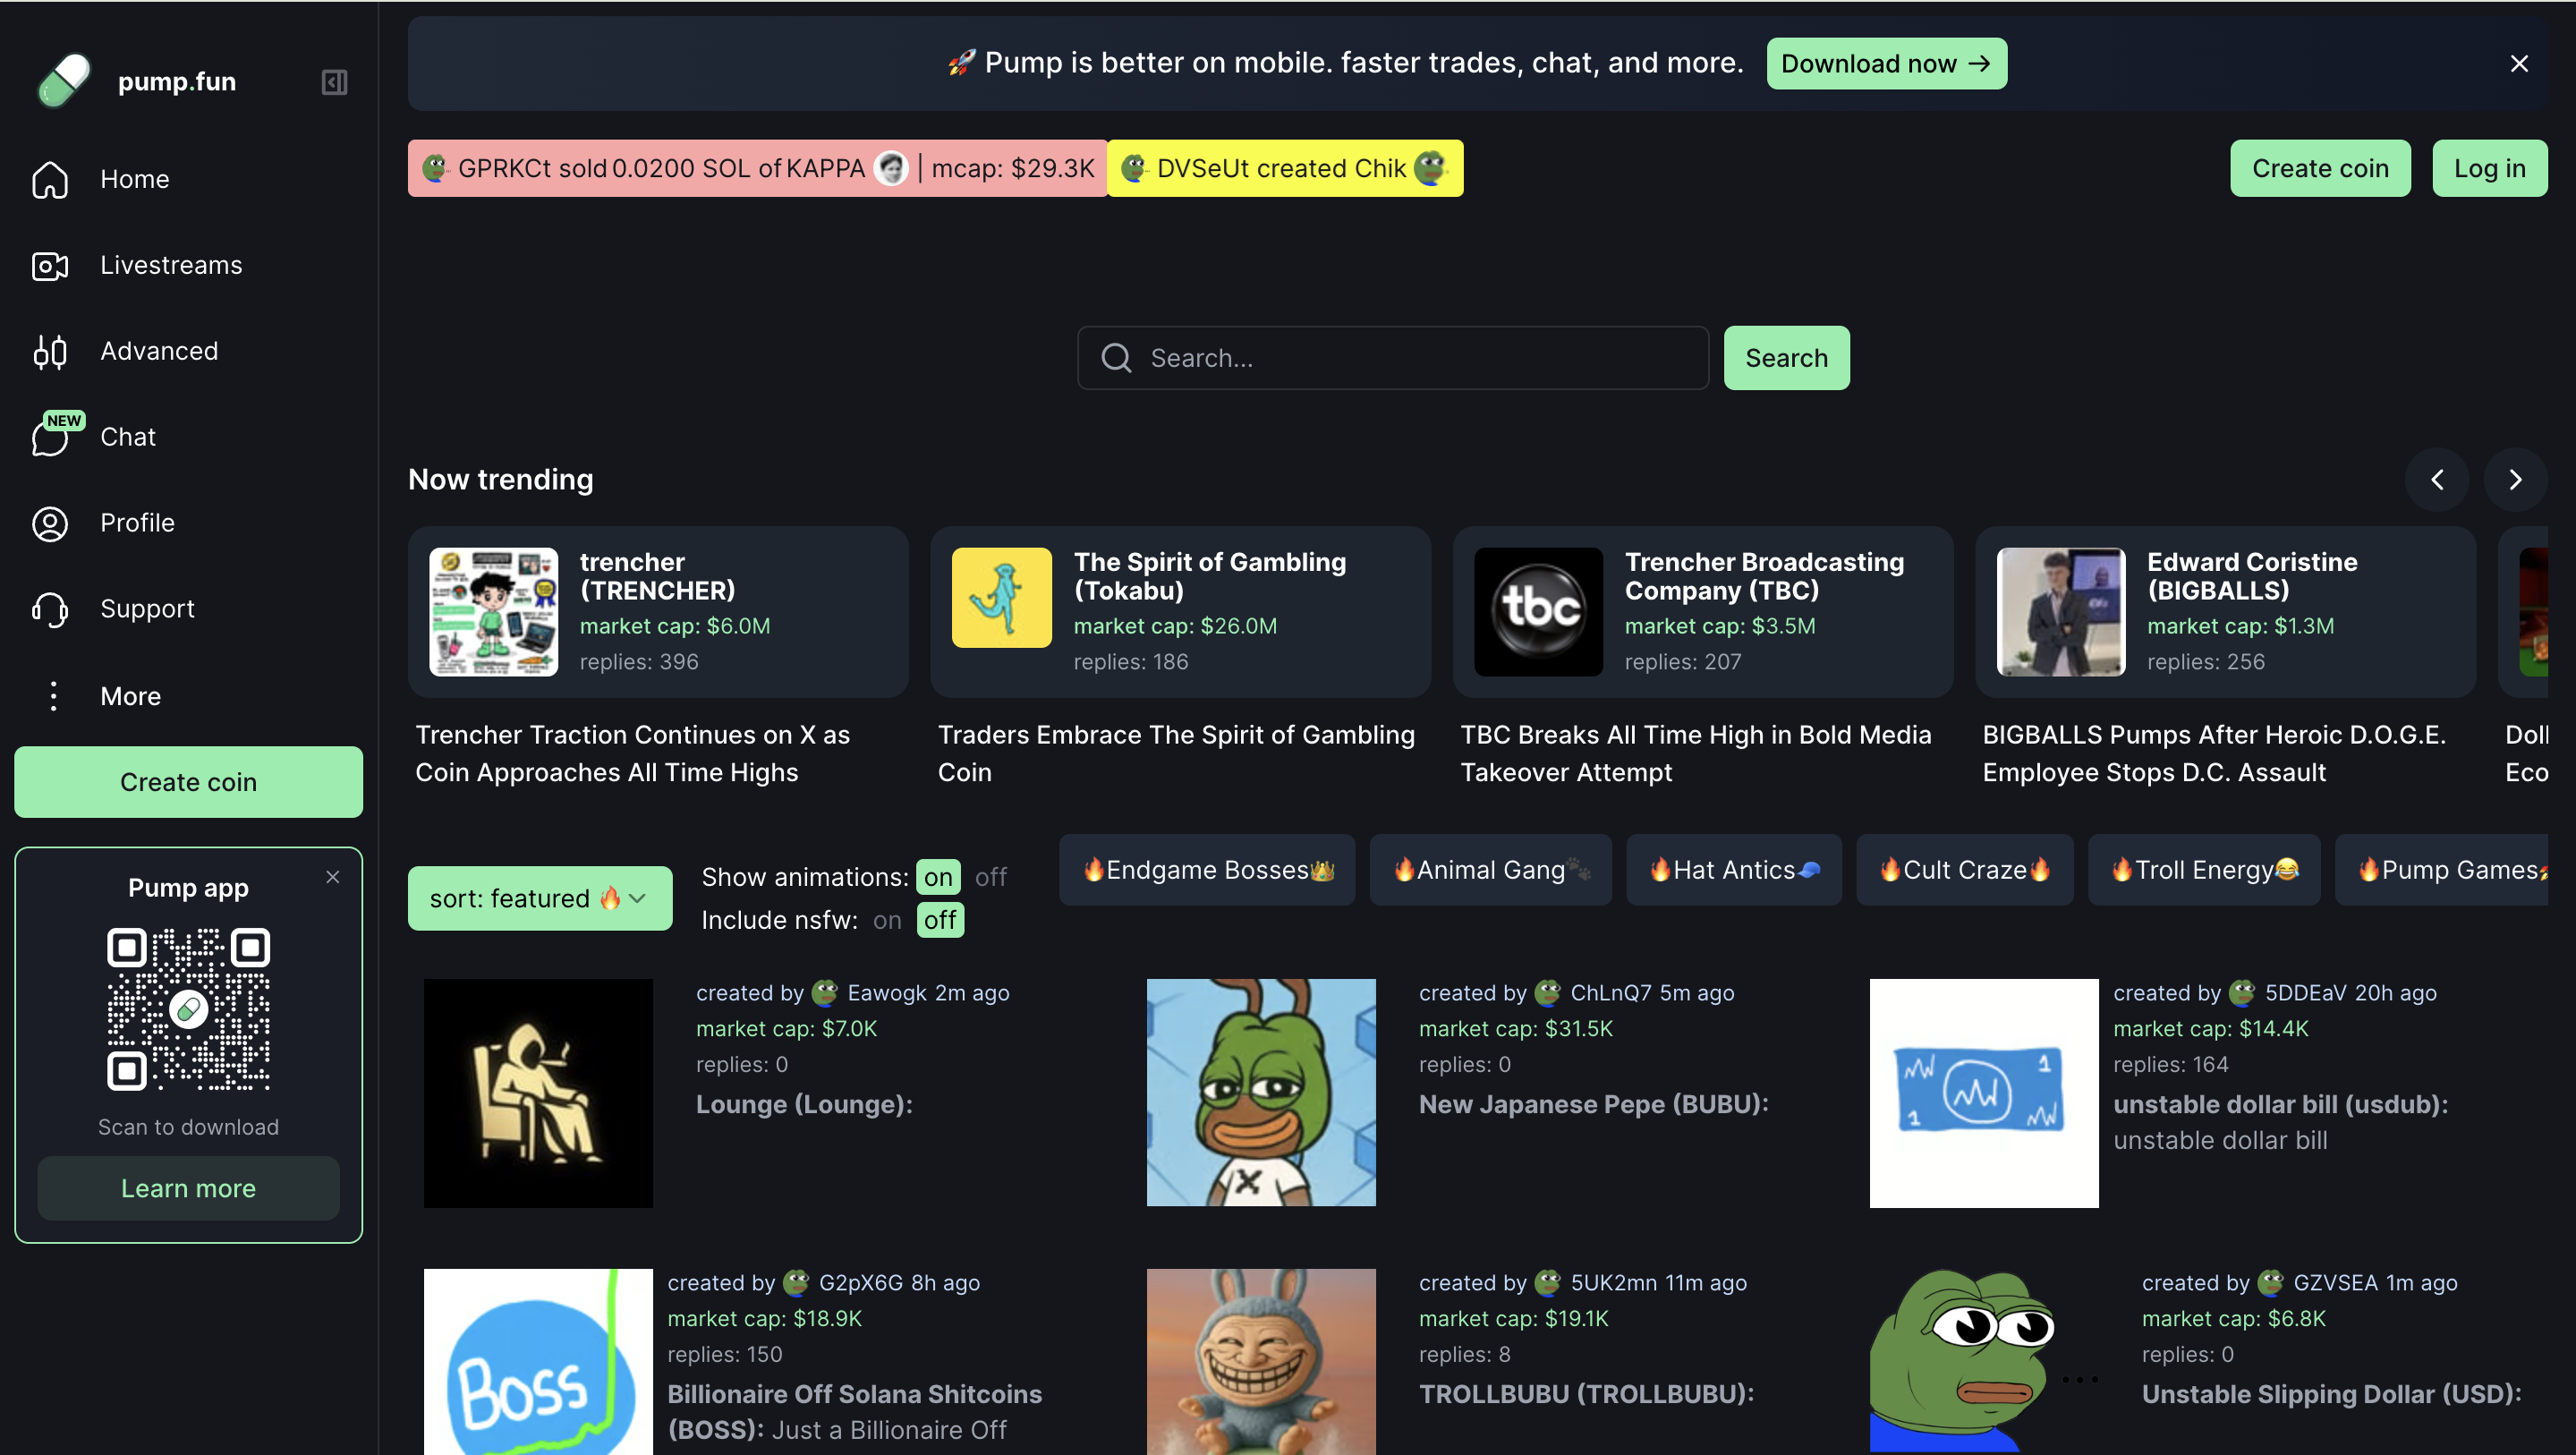The width and height of the screenshot is (2576, 1455).
Task: Enable include nsfw content
Action: [886, 920]
